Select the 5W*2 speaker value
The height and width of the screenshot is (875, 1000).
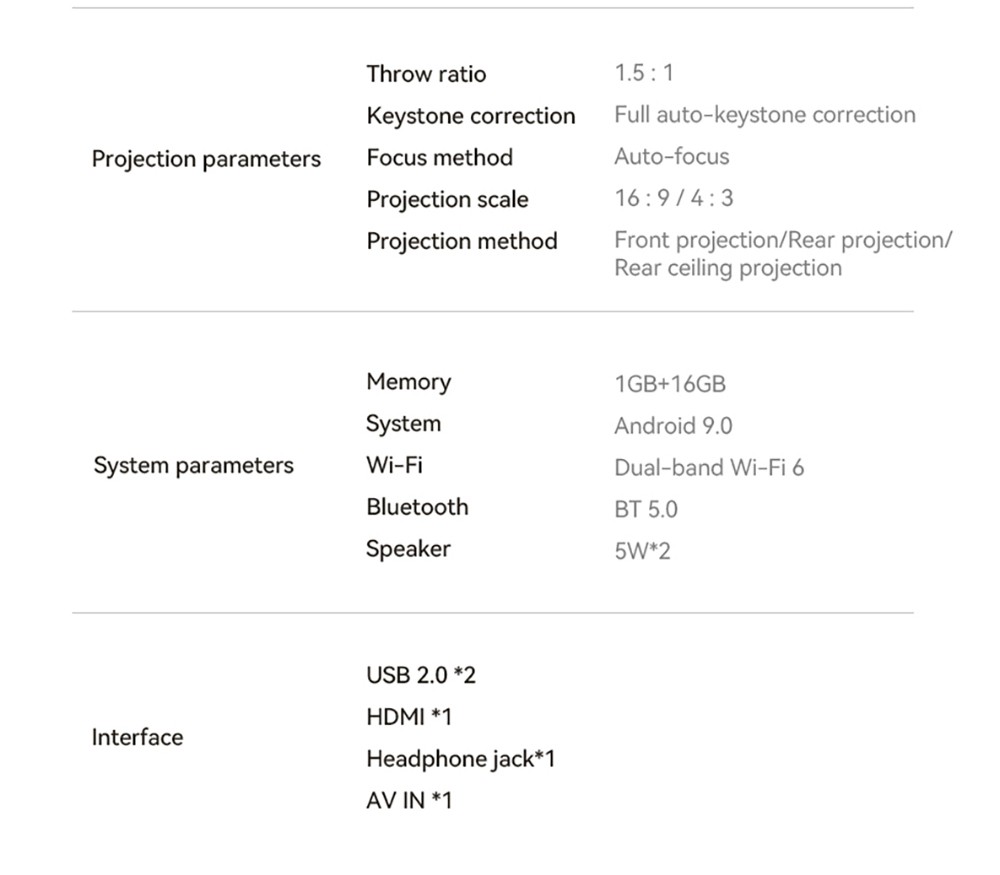click(x=642, y=551)
